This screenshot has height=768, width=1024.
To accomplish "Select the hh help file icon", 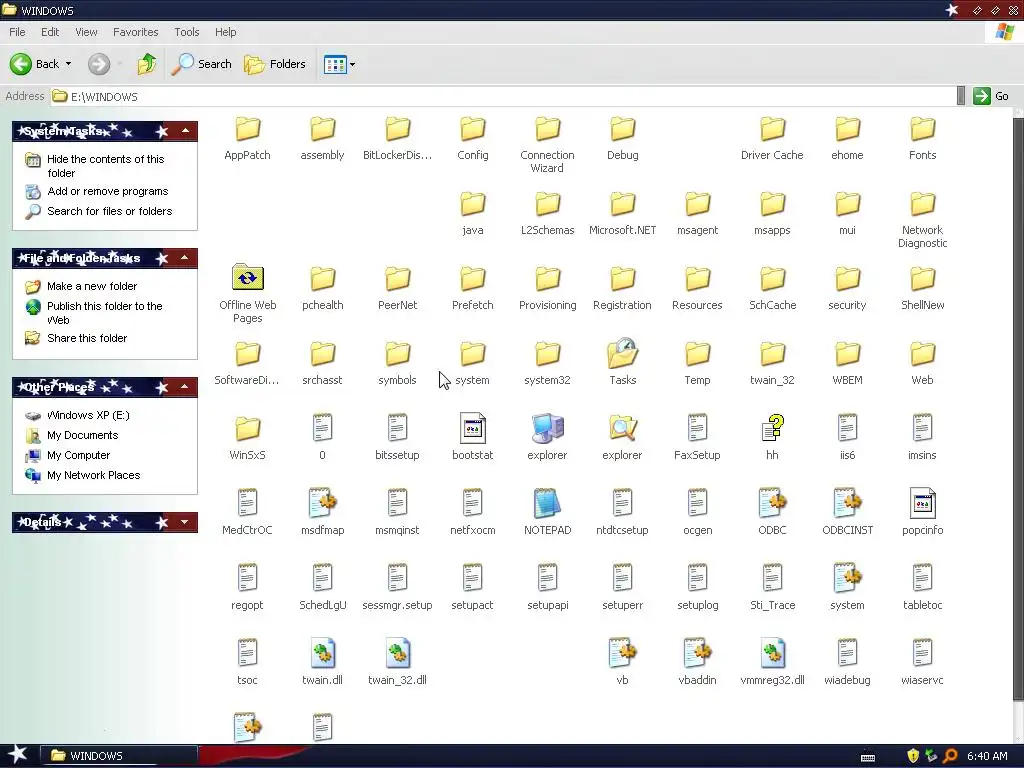I will click(x=772, y=428).
